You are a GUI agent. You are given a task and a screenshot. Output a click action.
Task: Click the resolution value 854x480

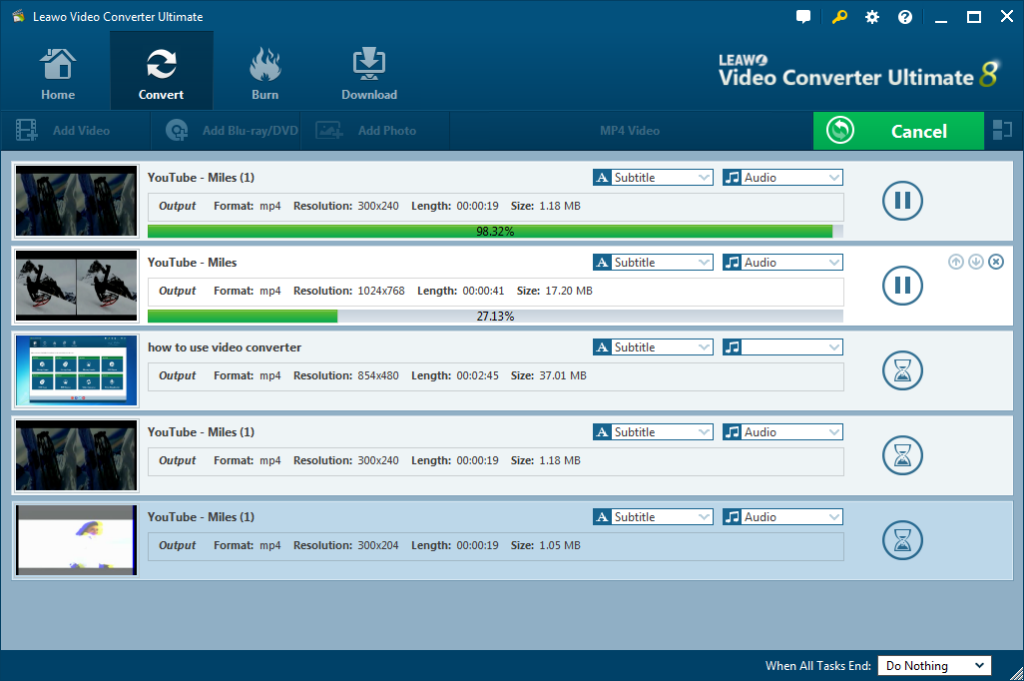point(378,375)
